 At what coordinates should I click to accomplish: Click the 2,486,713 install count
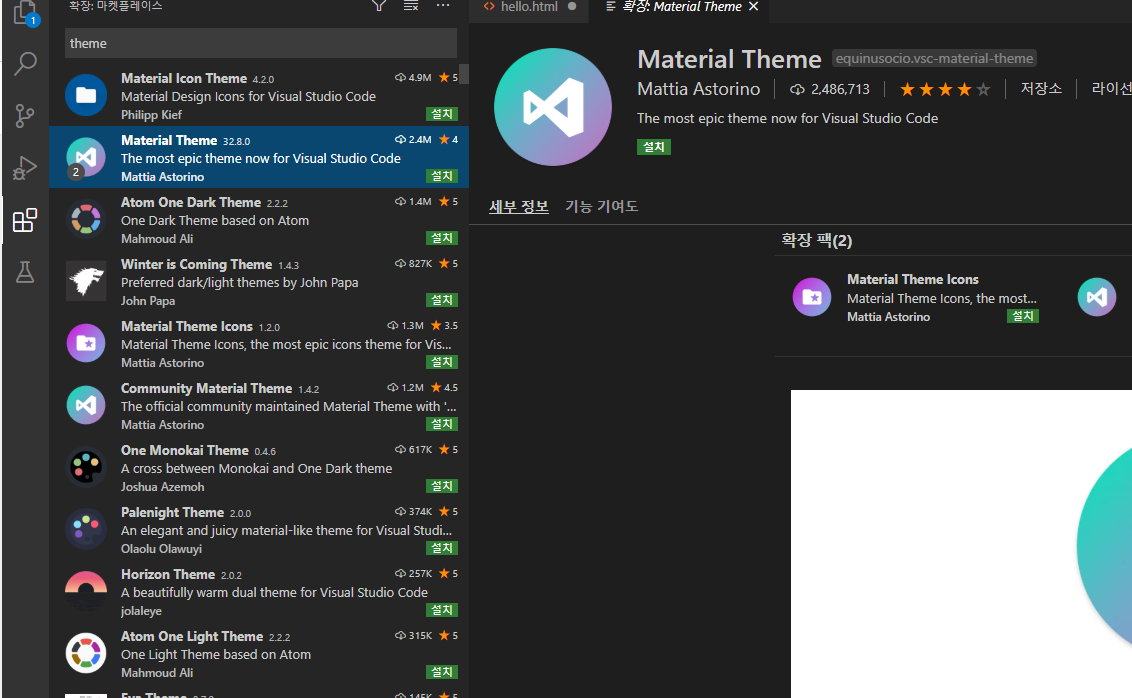[x=830, y=90]
